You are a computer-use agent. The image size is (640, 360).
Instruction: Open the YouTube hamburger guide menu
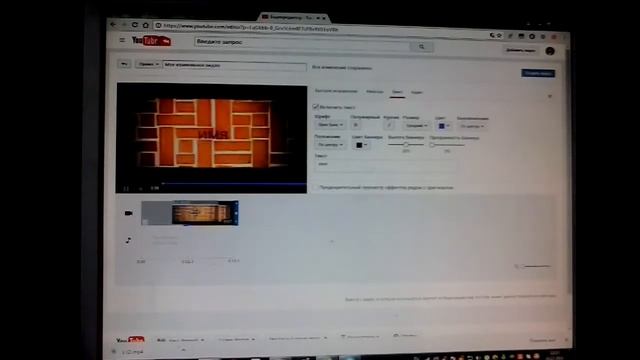coord(122,40)
